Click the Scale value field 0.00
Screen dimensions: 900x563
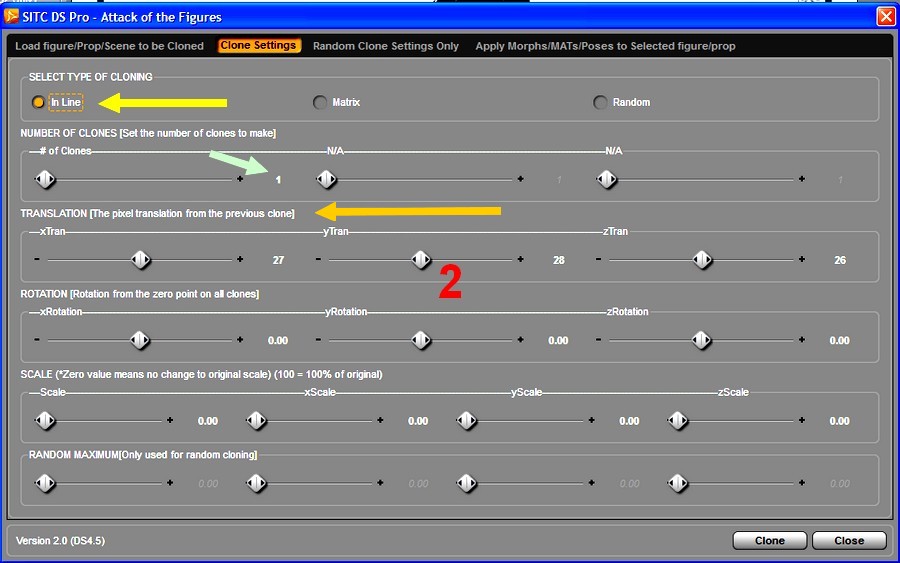[208, 421]
